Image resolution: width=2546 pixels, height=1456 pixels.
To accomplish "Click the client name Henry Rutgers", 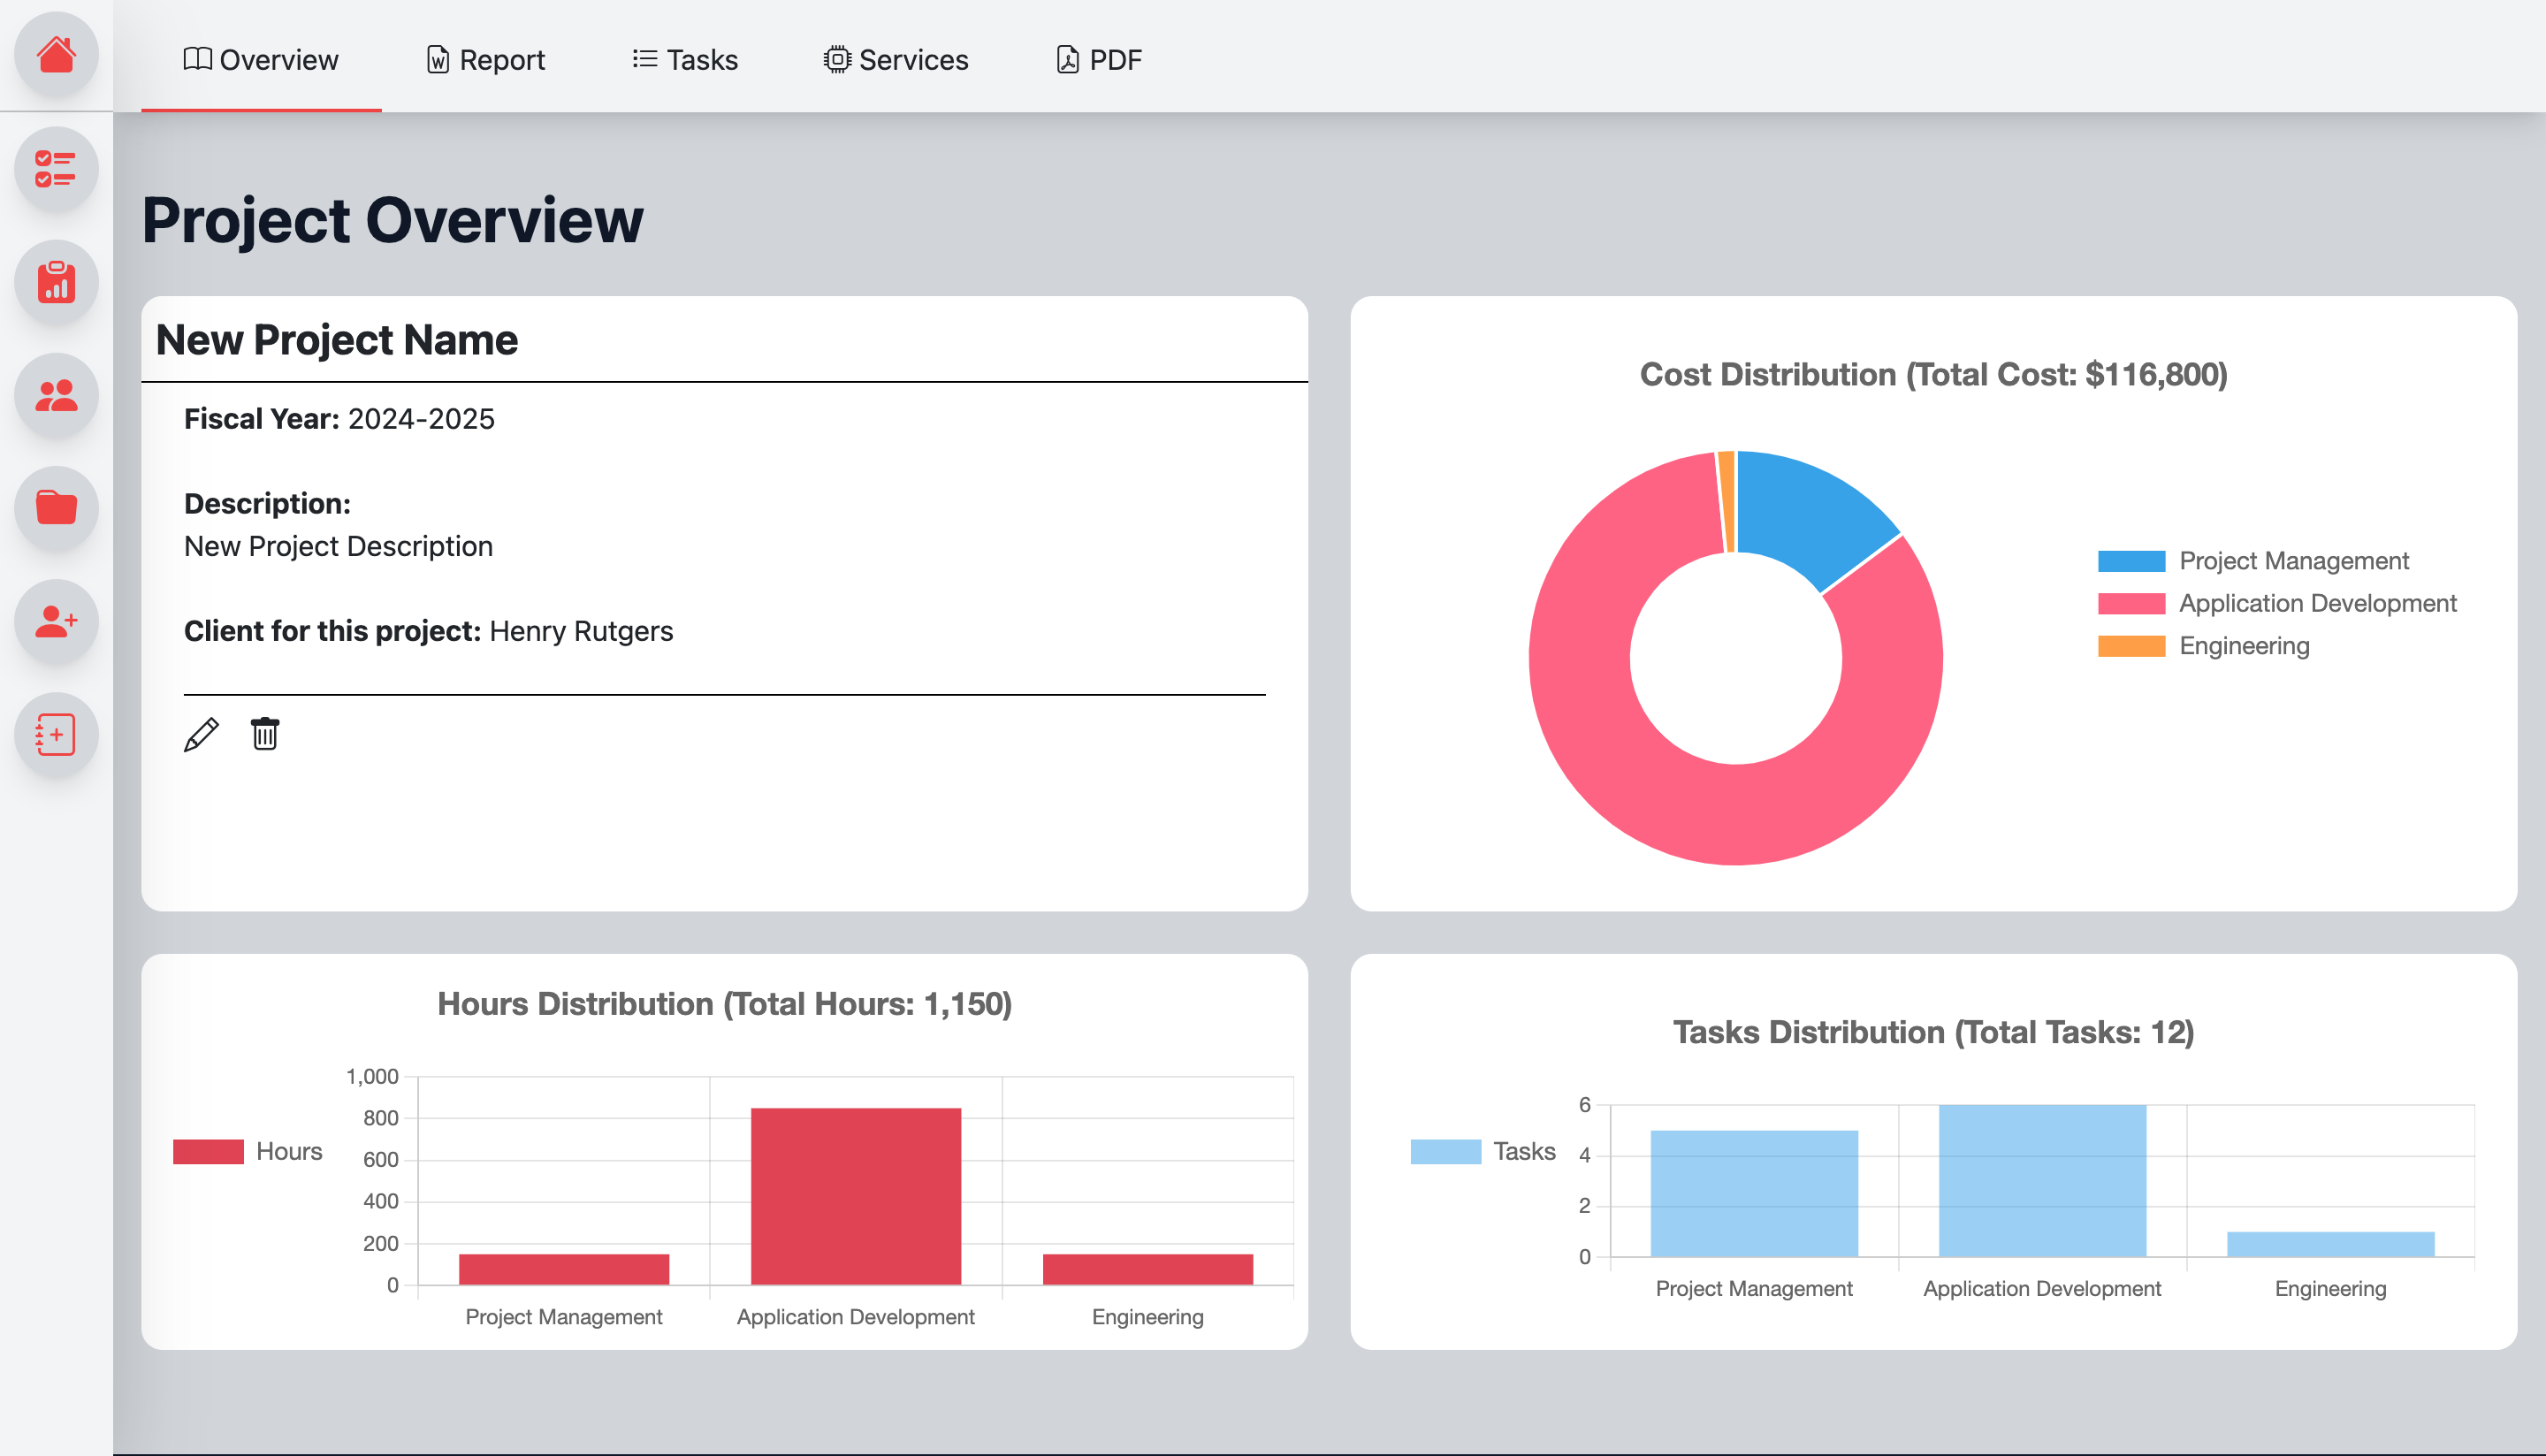I will click(x=581, y=631).
